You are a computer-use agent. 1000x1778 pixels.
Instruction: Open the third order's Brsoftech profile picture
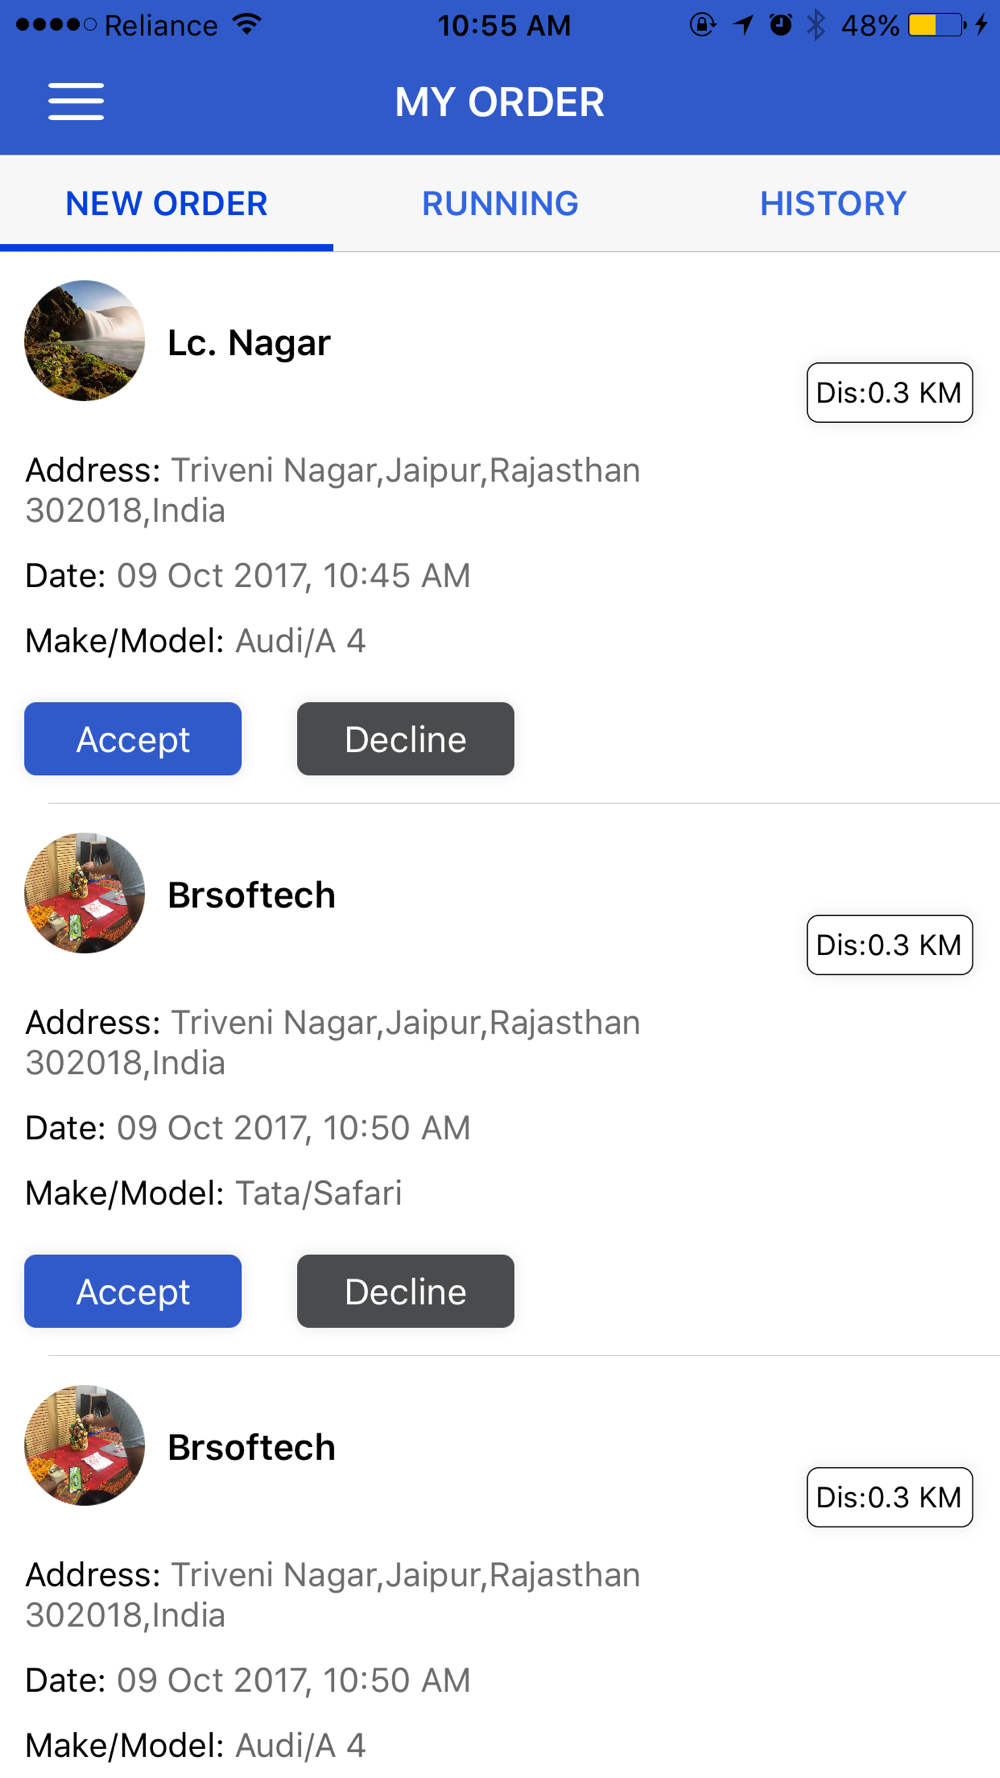(84, 1445)
